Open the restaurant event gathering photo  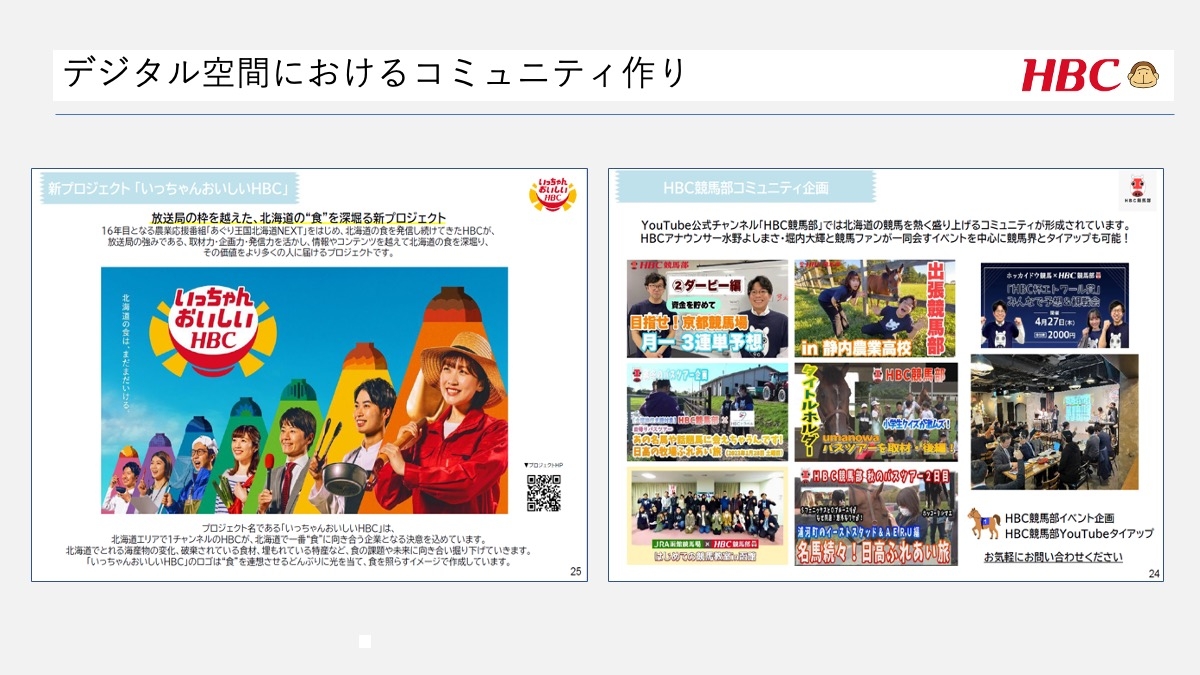[x=1054, y=421]
